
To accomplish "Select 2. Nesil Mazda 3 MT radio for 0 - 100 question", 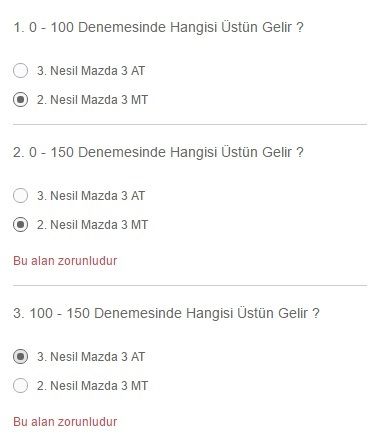I will pos(20,100).
